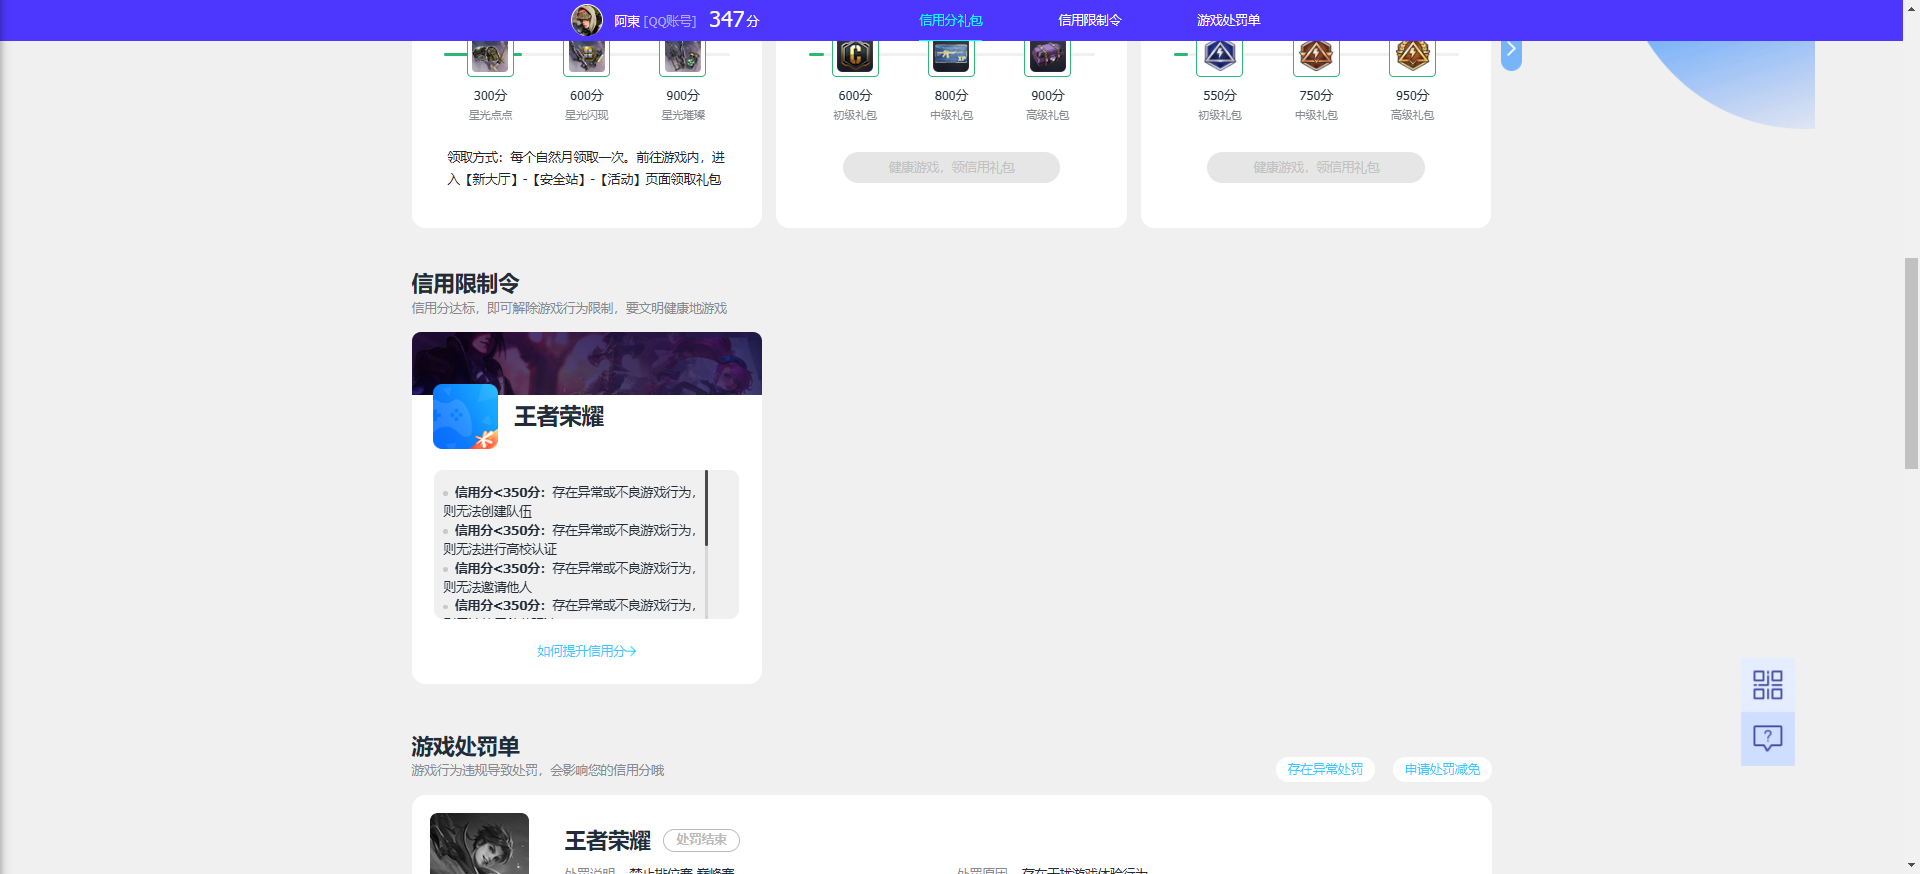Click 存在异常处罚 button
1920x874 pixels.
[x=1325, y=769]
